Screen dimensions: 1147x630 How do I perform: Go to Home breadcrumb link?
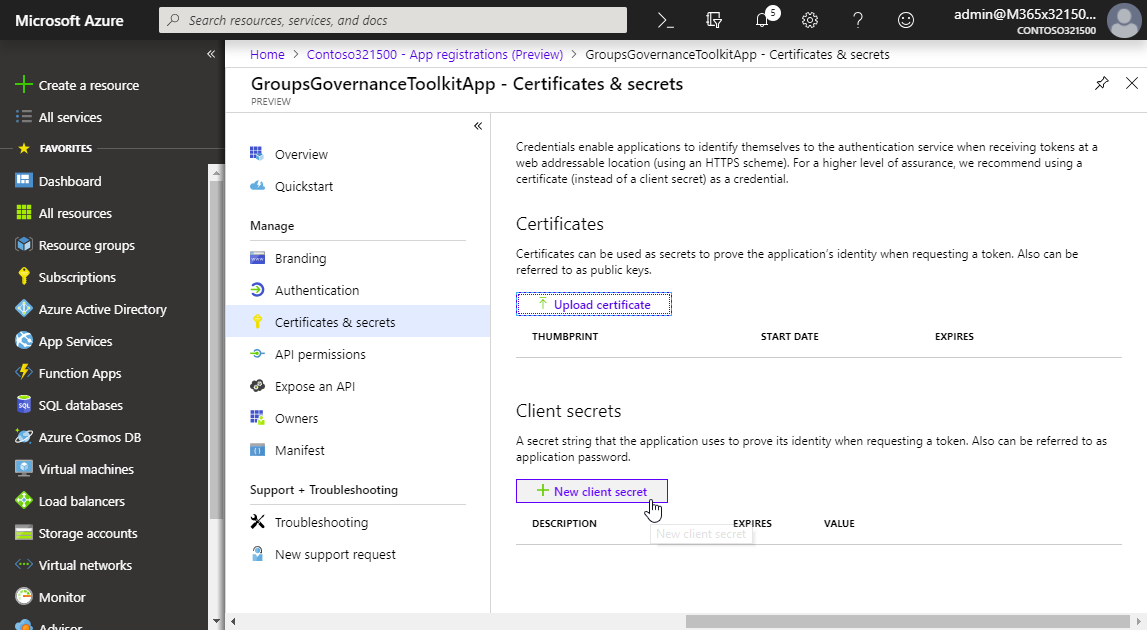click(x=267, y=54)
